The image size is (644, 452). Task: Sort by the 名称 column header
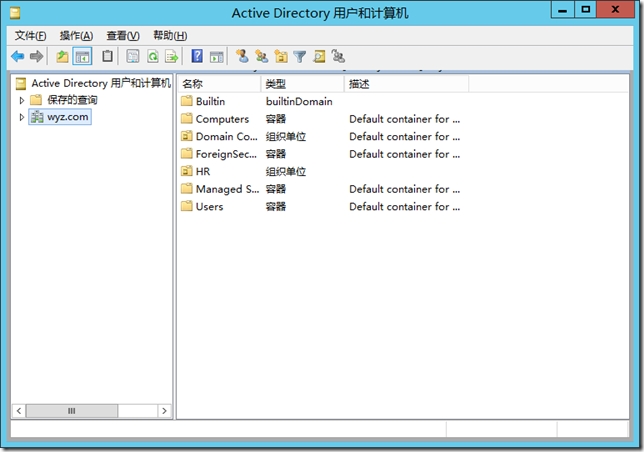[219, 84]
